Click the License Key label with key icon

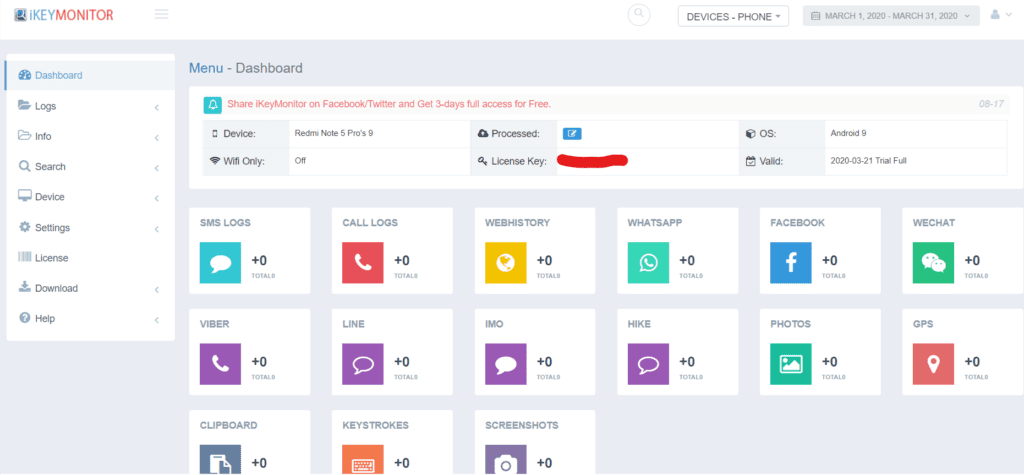coord(512,161)
